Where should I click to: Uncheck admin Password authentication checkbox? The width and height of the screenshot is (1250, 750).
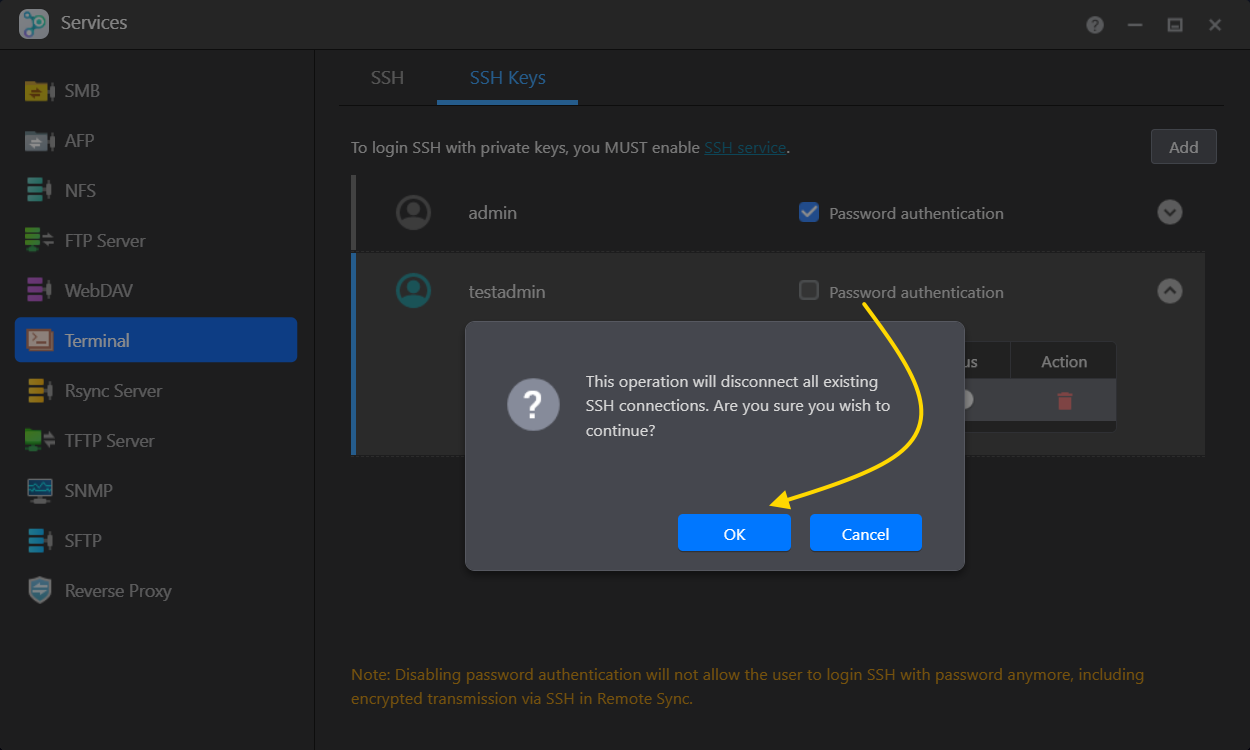click(x=809, y=212)
